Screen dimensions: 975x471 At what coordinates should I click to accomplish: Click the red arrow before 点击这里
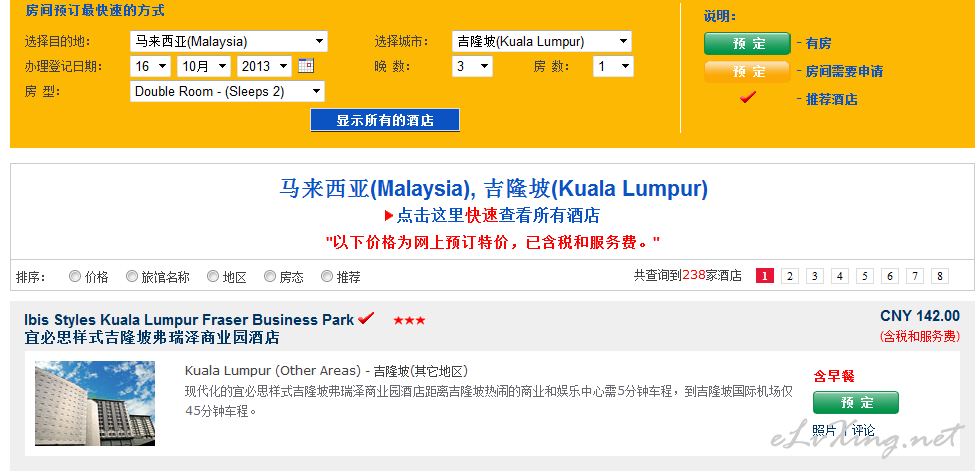click(x=389, y=216)
